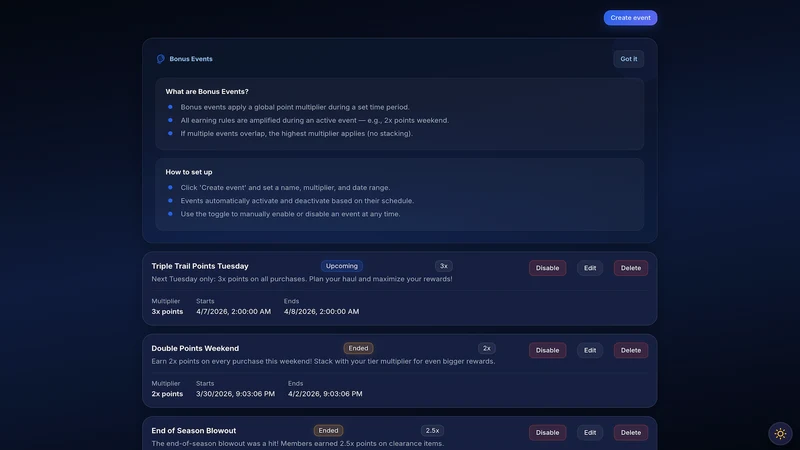Click start date 3/30/2026, 9:03:06 PM
Screen dimensions: 800x450
(235, 394)
